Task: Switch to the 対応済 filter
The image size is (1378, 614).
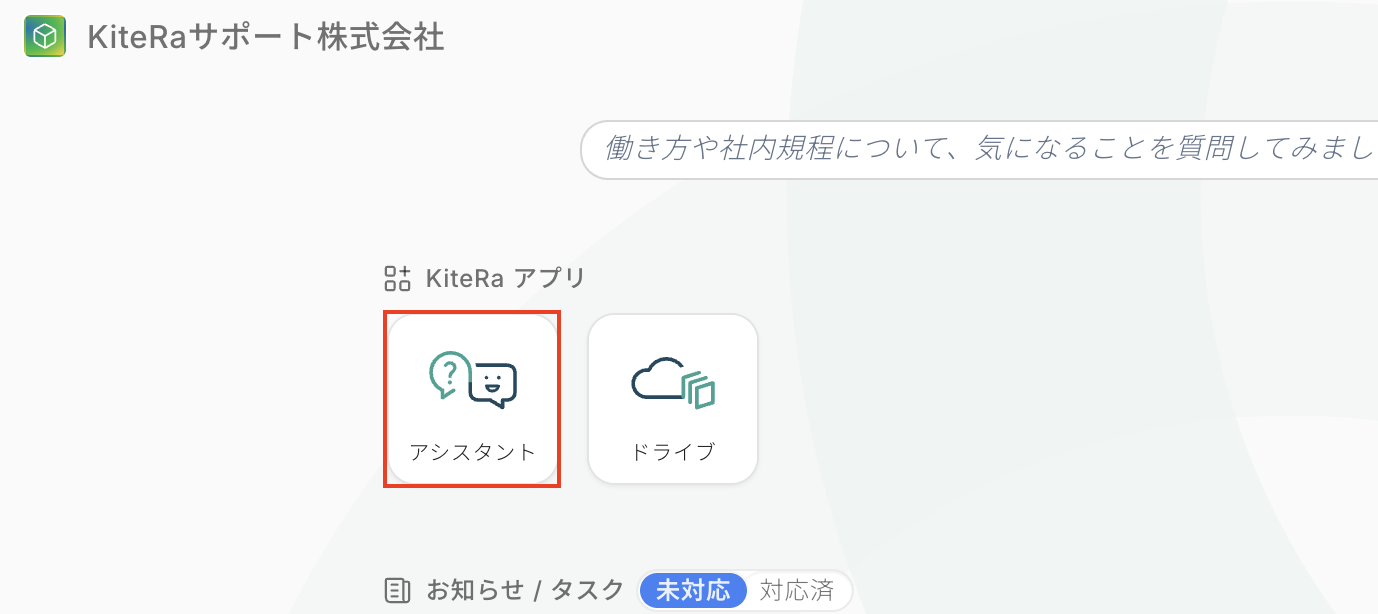Action: tap(797, 590)
